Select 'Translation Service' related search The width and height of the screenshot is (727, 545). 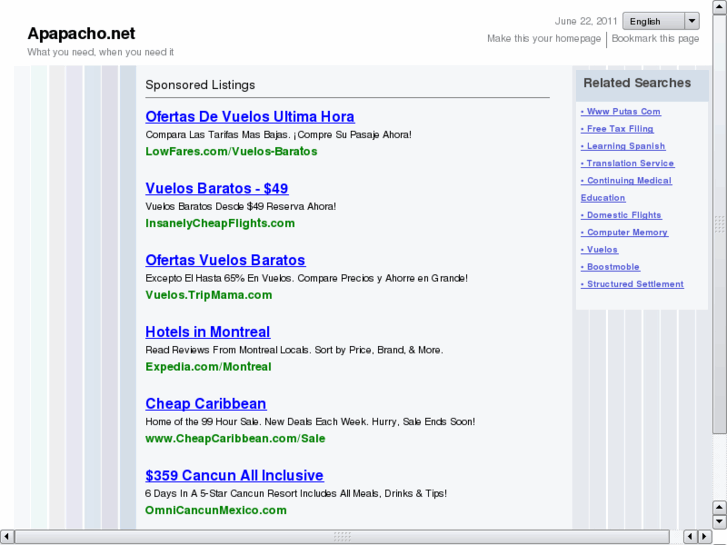tap(627, 163)
